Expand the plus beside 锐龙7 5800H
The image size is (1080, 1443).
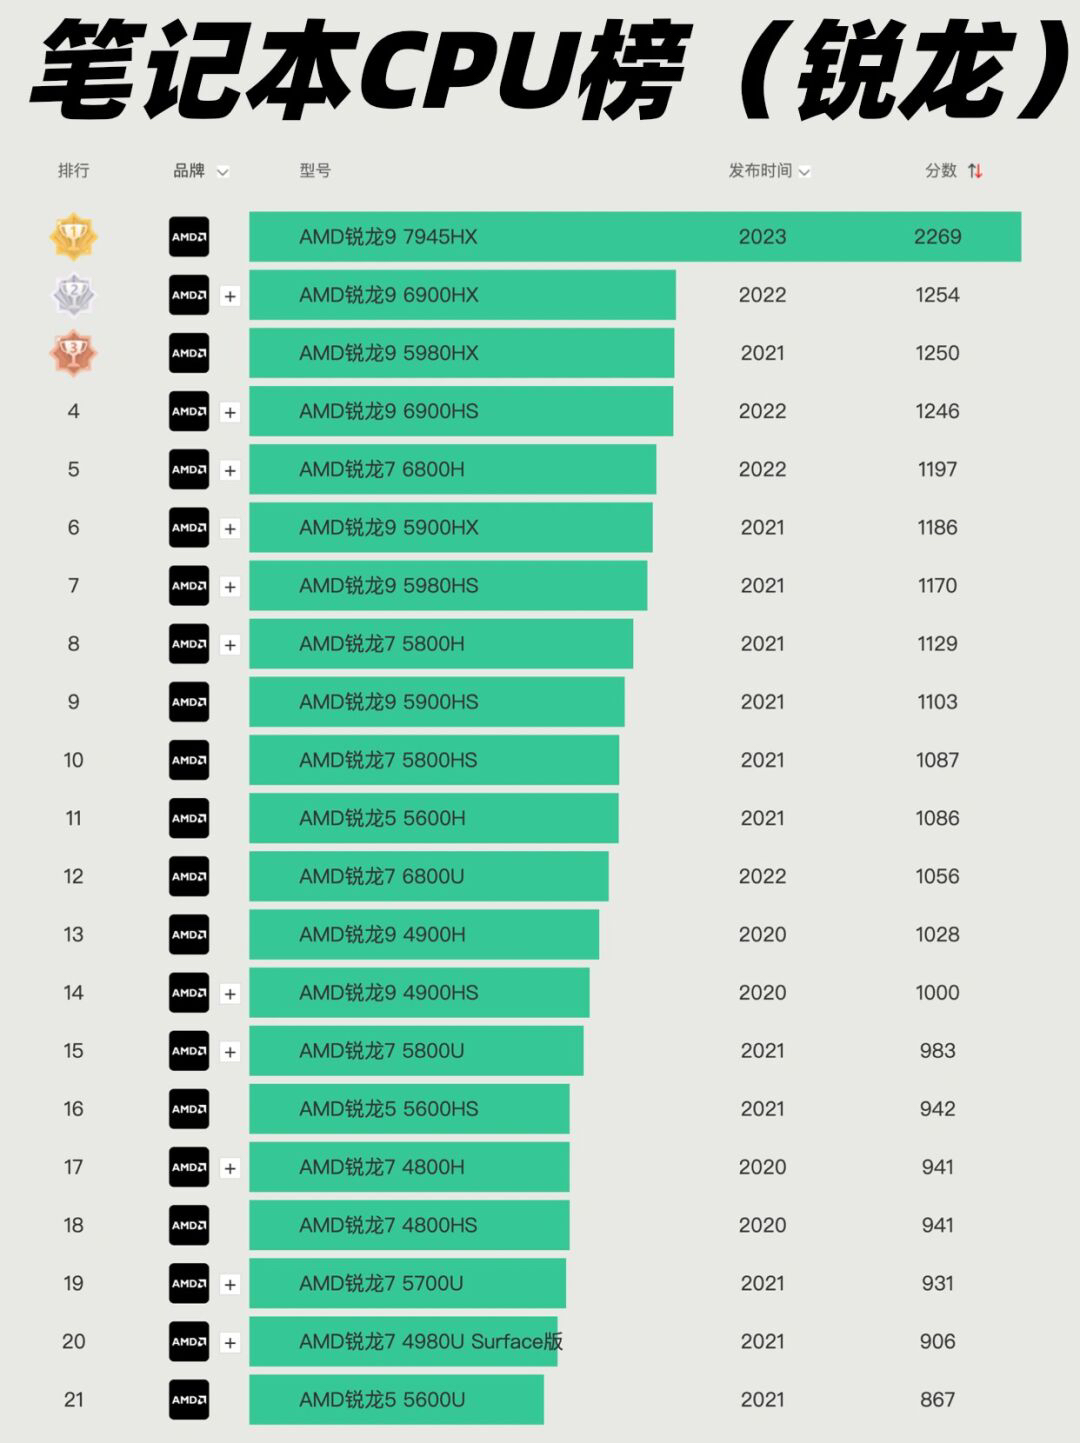coord(230,645)
